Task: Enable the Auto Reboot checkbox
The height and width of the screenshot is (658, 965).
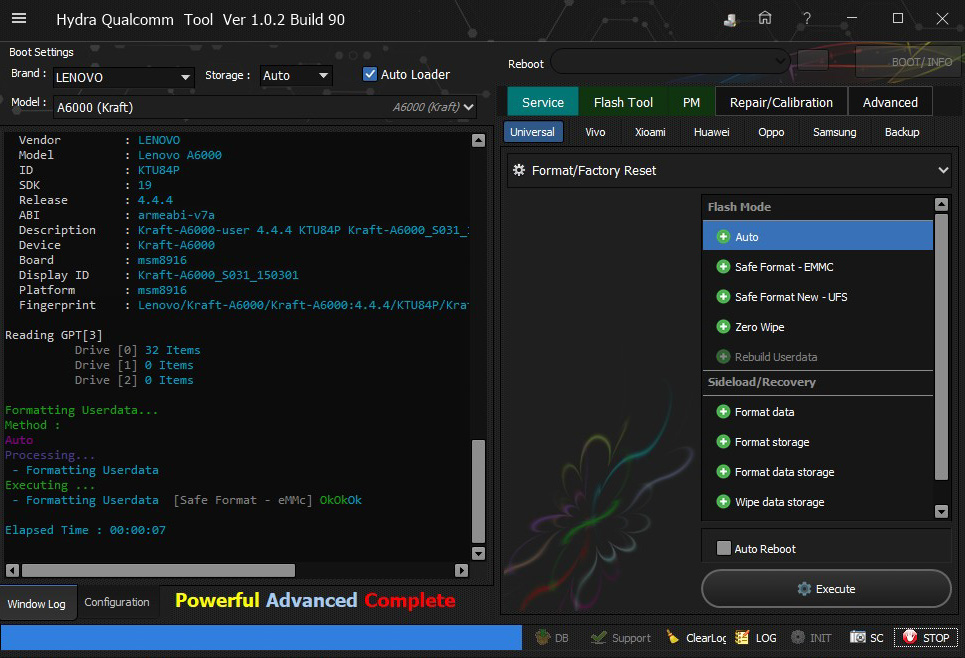Action: [724, 549]
